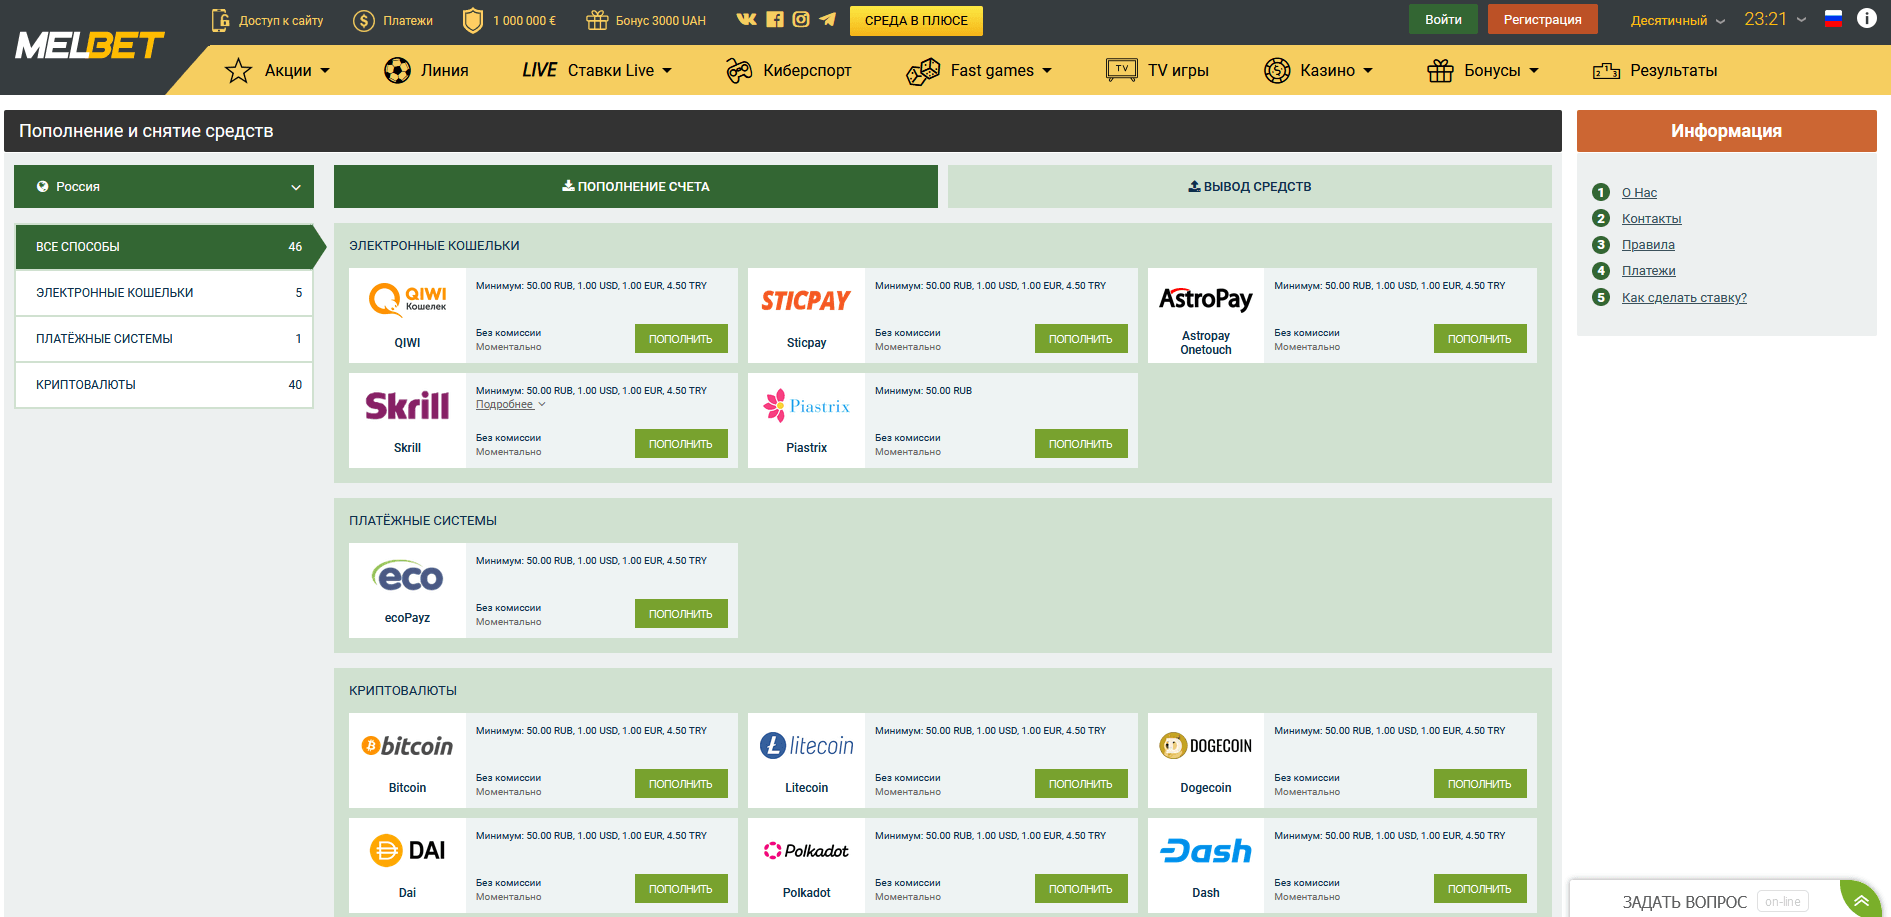Click the star icon next to Акции

pyautogui.click(x=238, y=70)
